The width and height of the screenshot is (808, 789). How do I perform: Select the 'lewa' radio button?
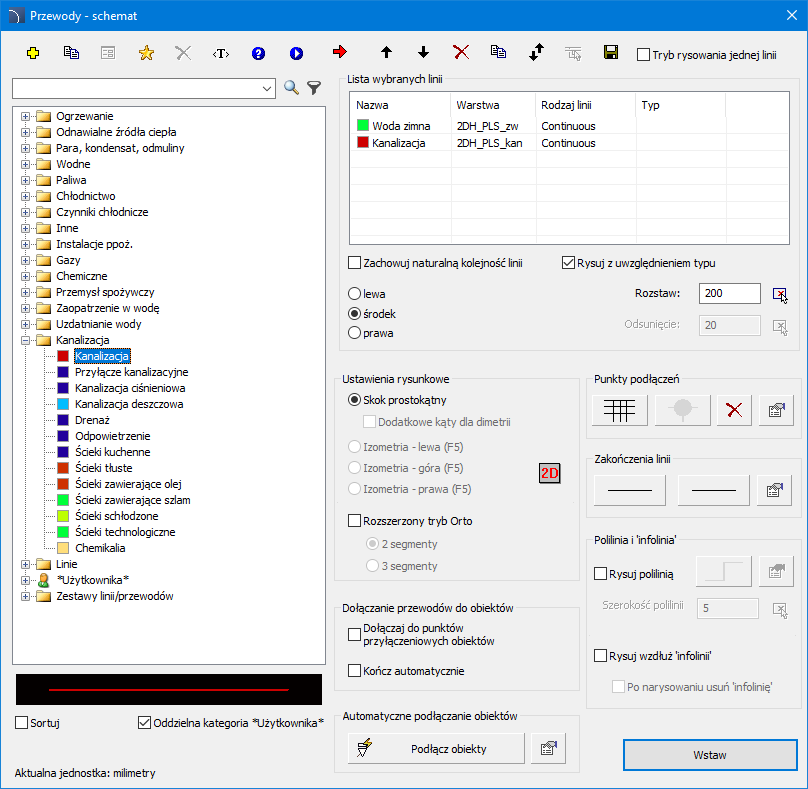354,294
